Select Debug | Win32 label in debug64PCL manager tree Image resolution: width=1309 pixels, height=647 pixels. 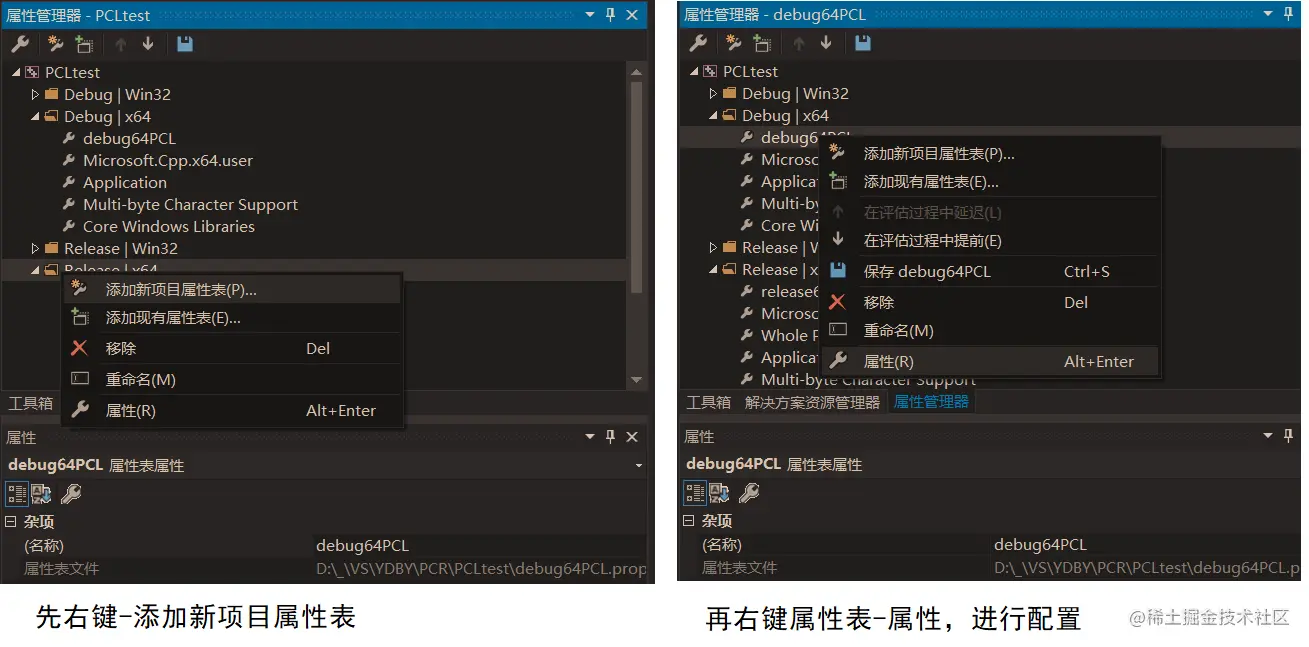pos(795,93)
